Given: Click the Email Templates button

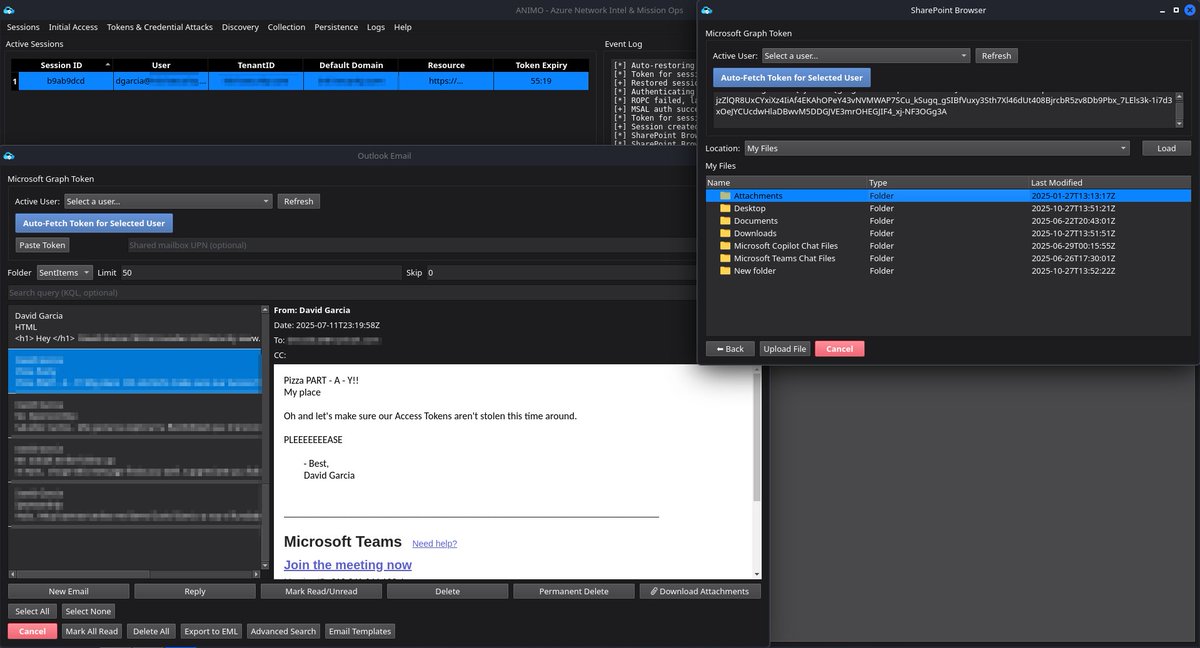Looking at the screenshot, I should (x=360, y=631).
